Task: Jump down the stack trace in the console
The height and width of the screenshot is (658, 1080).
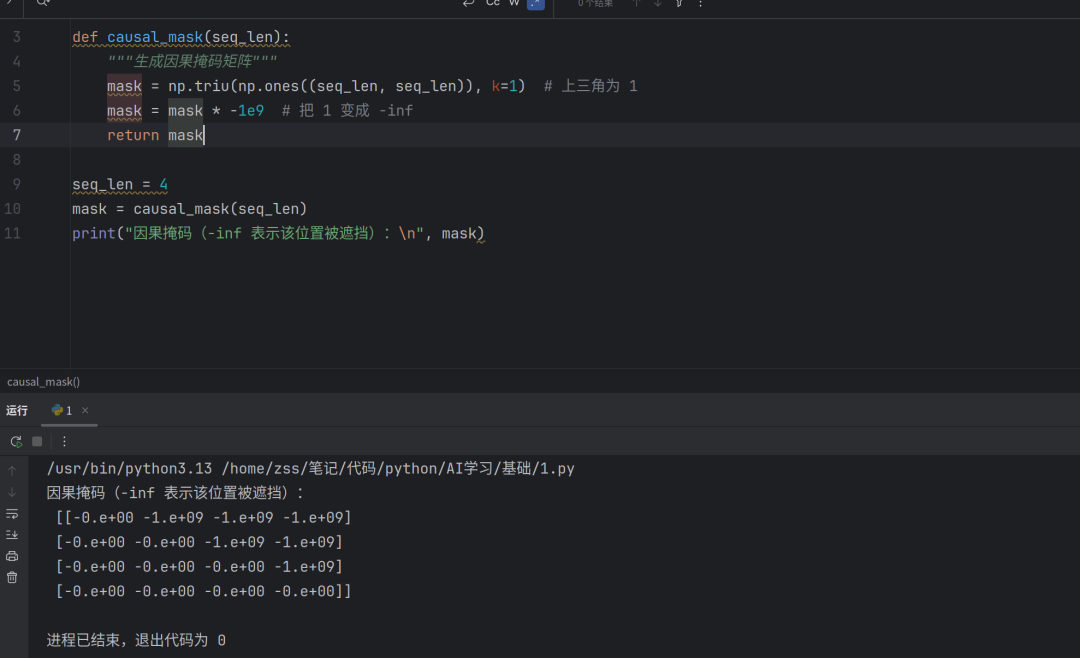Action: click(12, 492)
